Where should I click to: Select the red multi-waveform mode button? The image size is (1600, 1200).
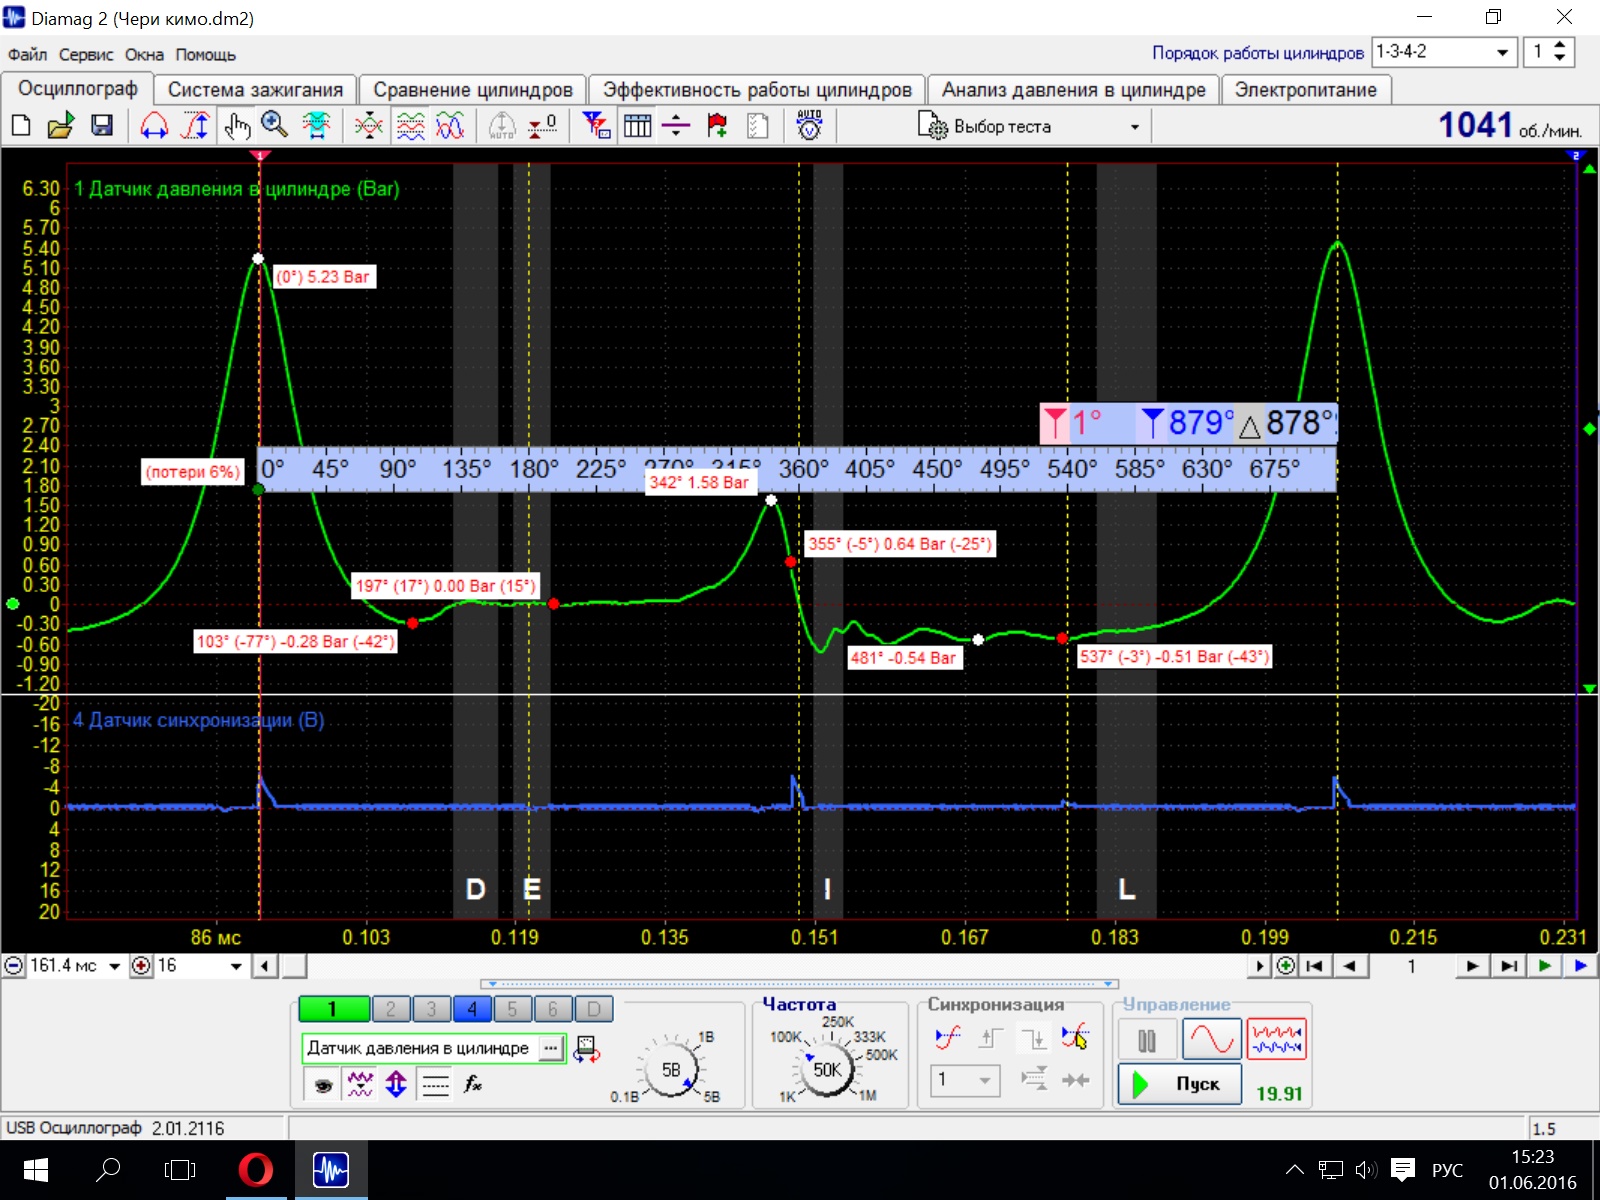tap(1277, 1040)
